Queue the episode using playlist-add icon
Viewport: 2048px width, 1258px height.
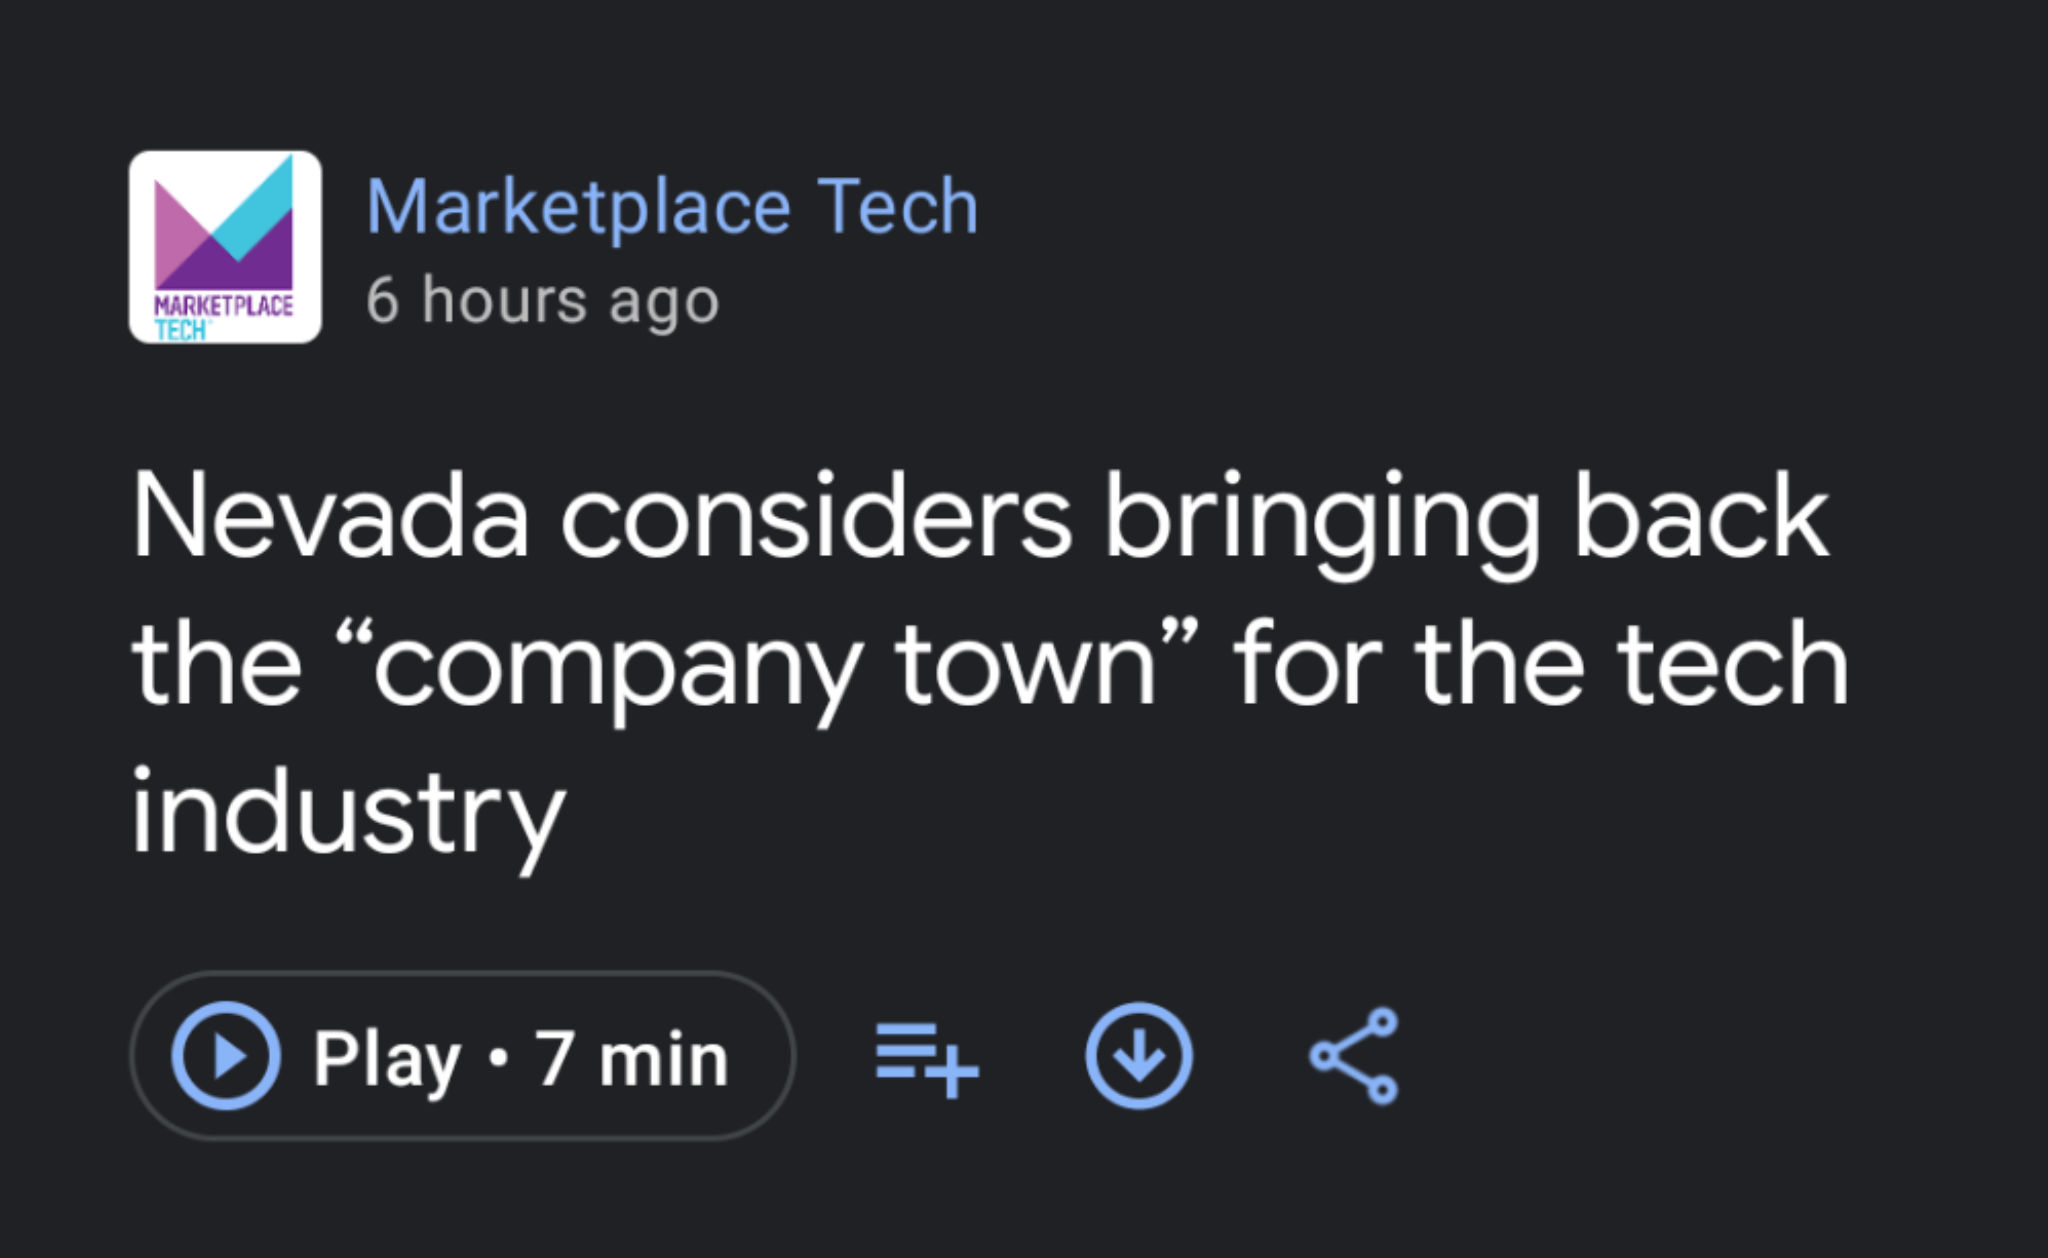point(927,1058)
